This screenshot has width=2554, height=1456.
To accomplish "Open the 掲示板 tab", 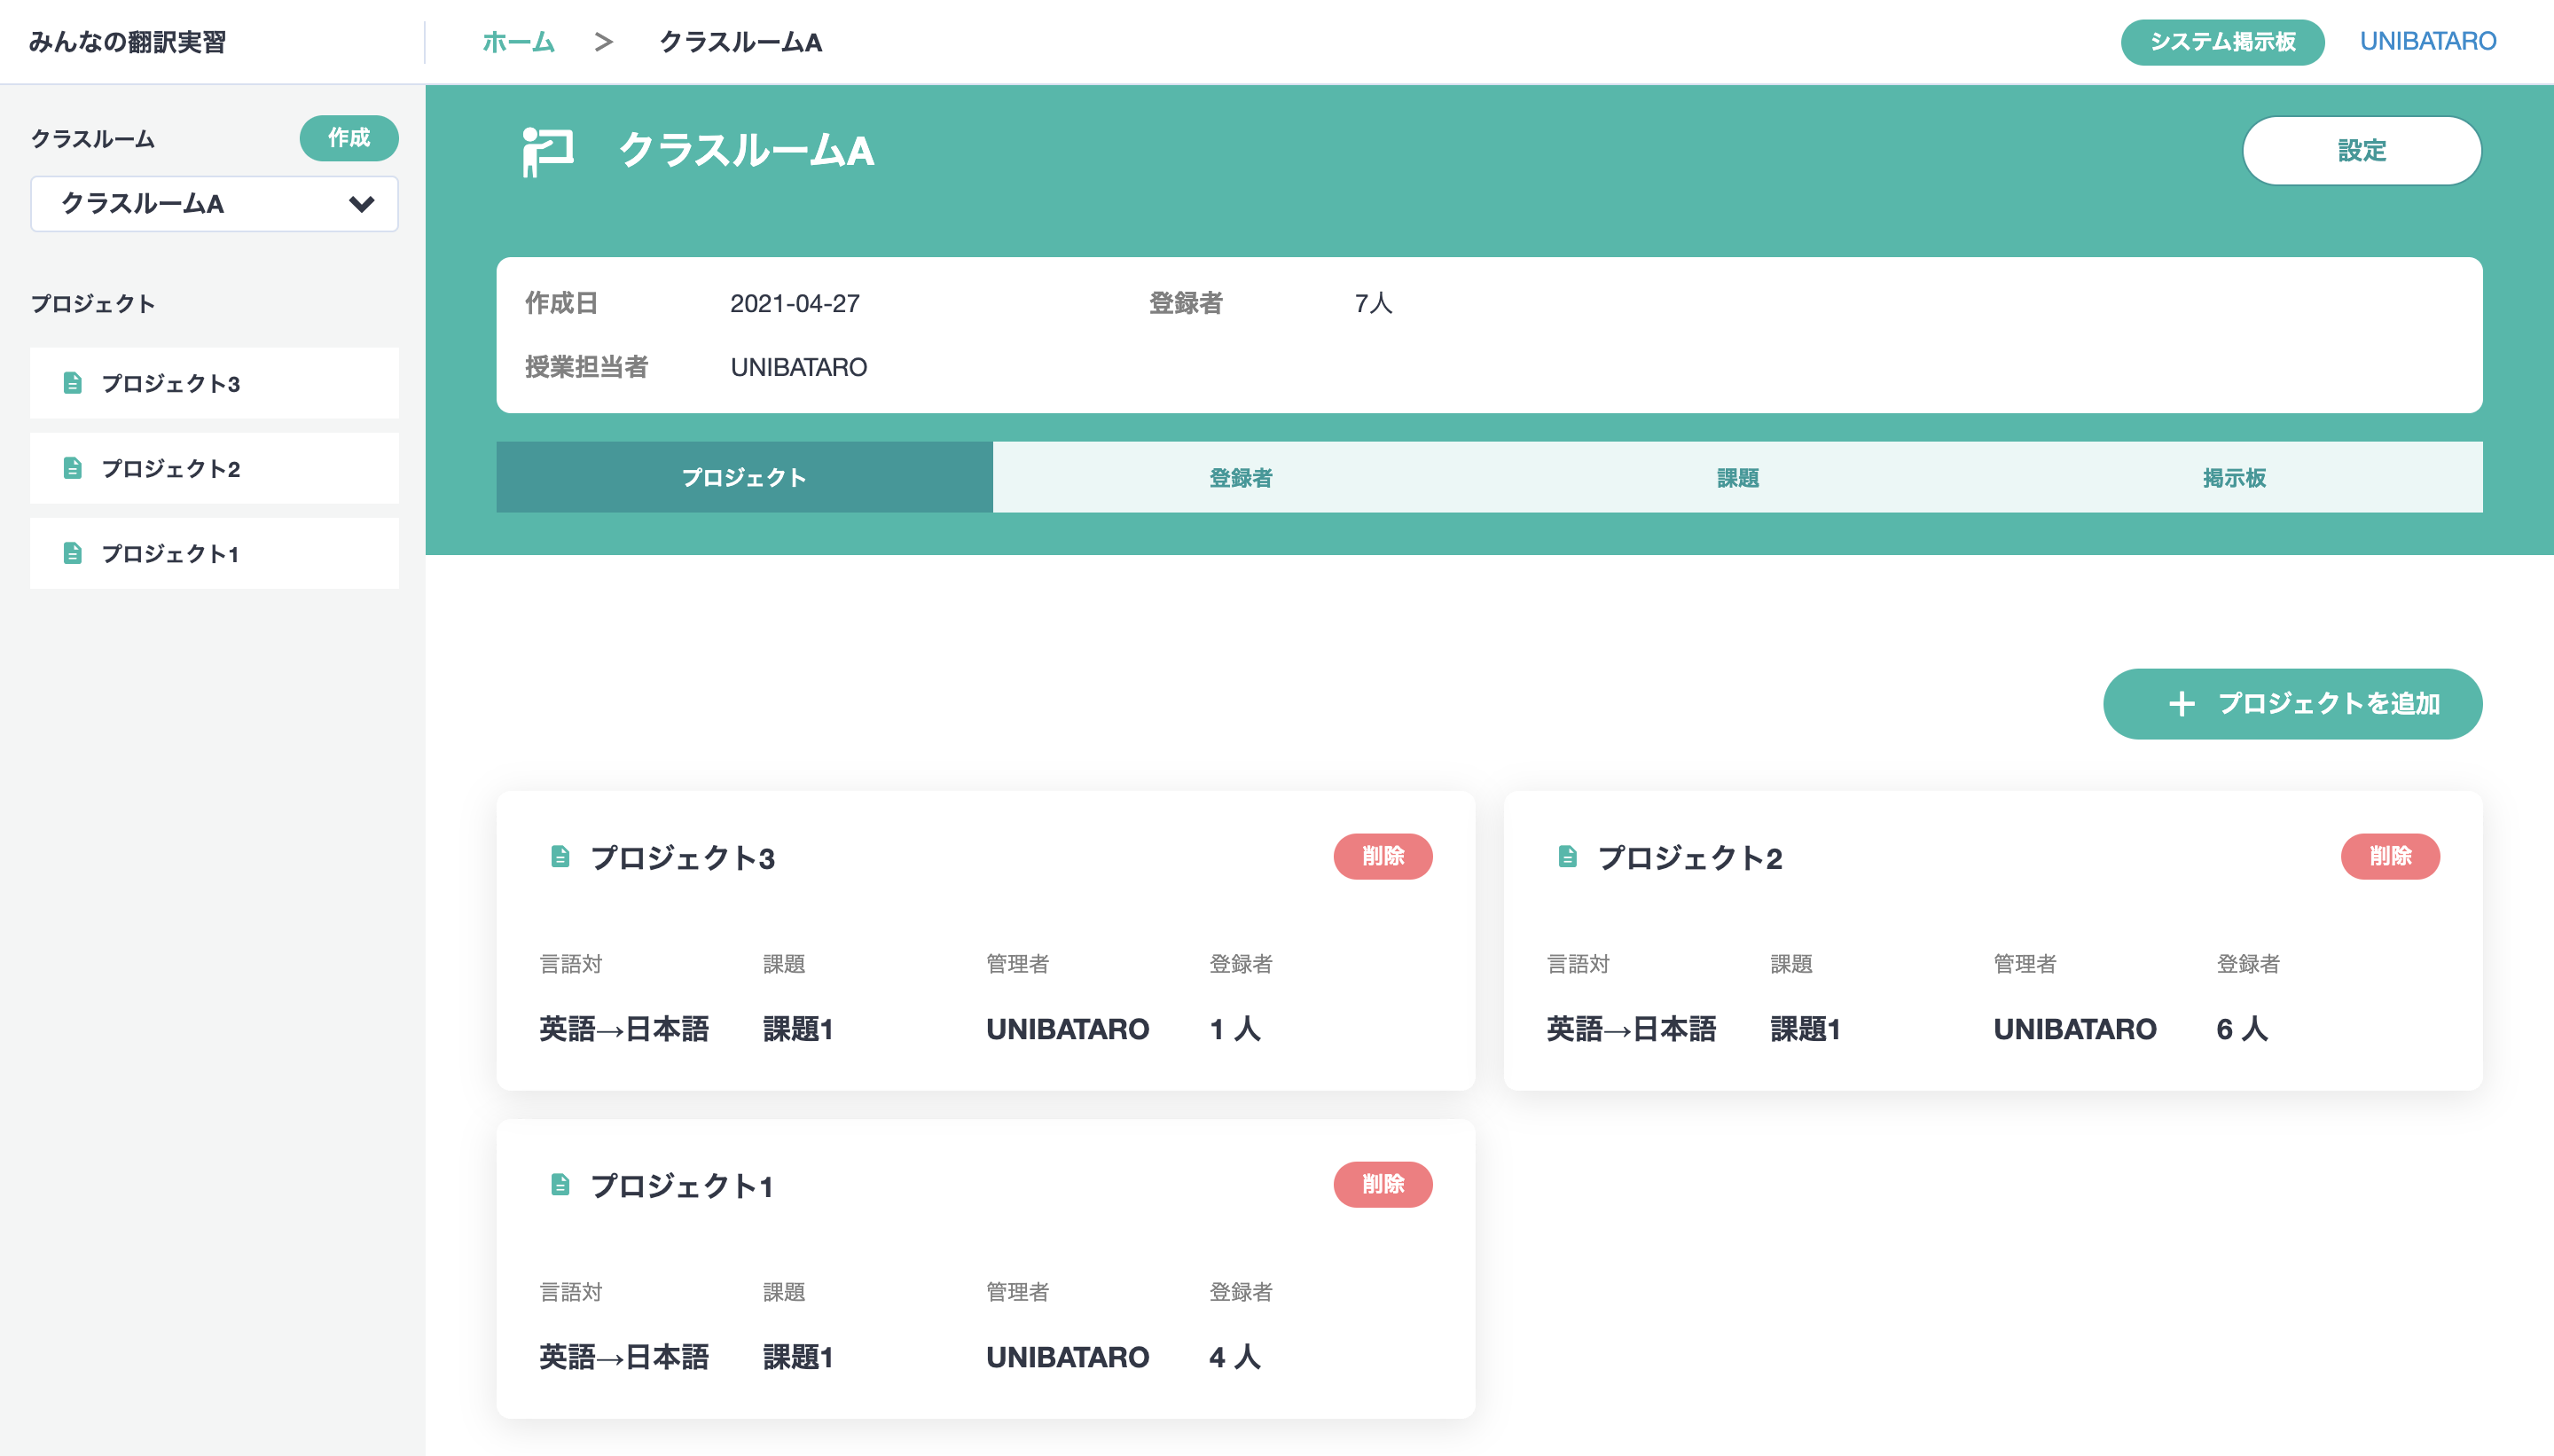I will tap(2233, 478).
